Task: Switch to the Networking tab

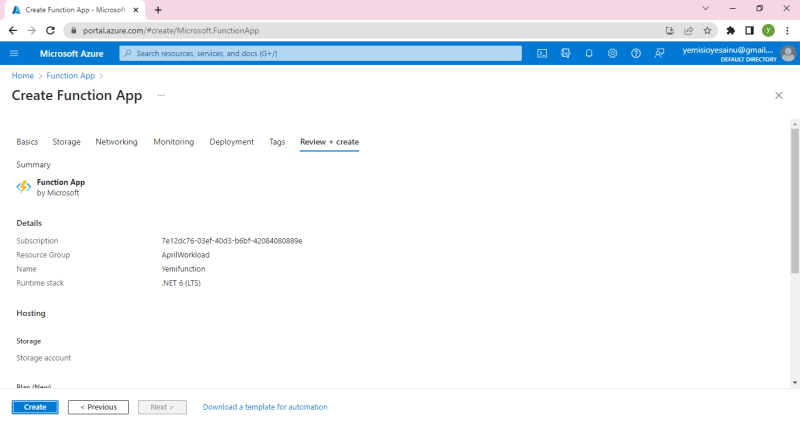Action: (x=116, y=142)
